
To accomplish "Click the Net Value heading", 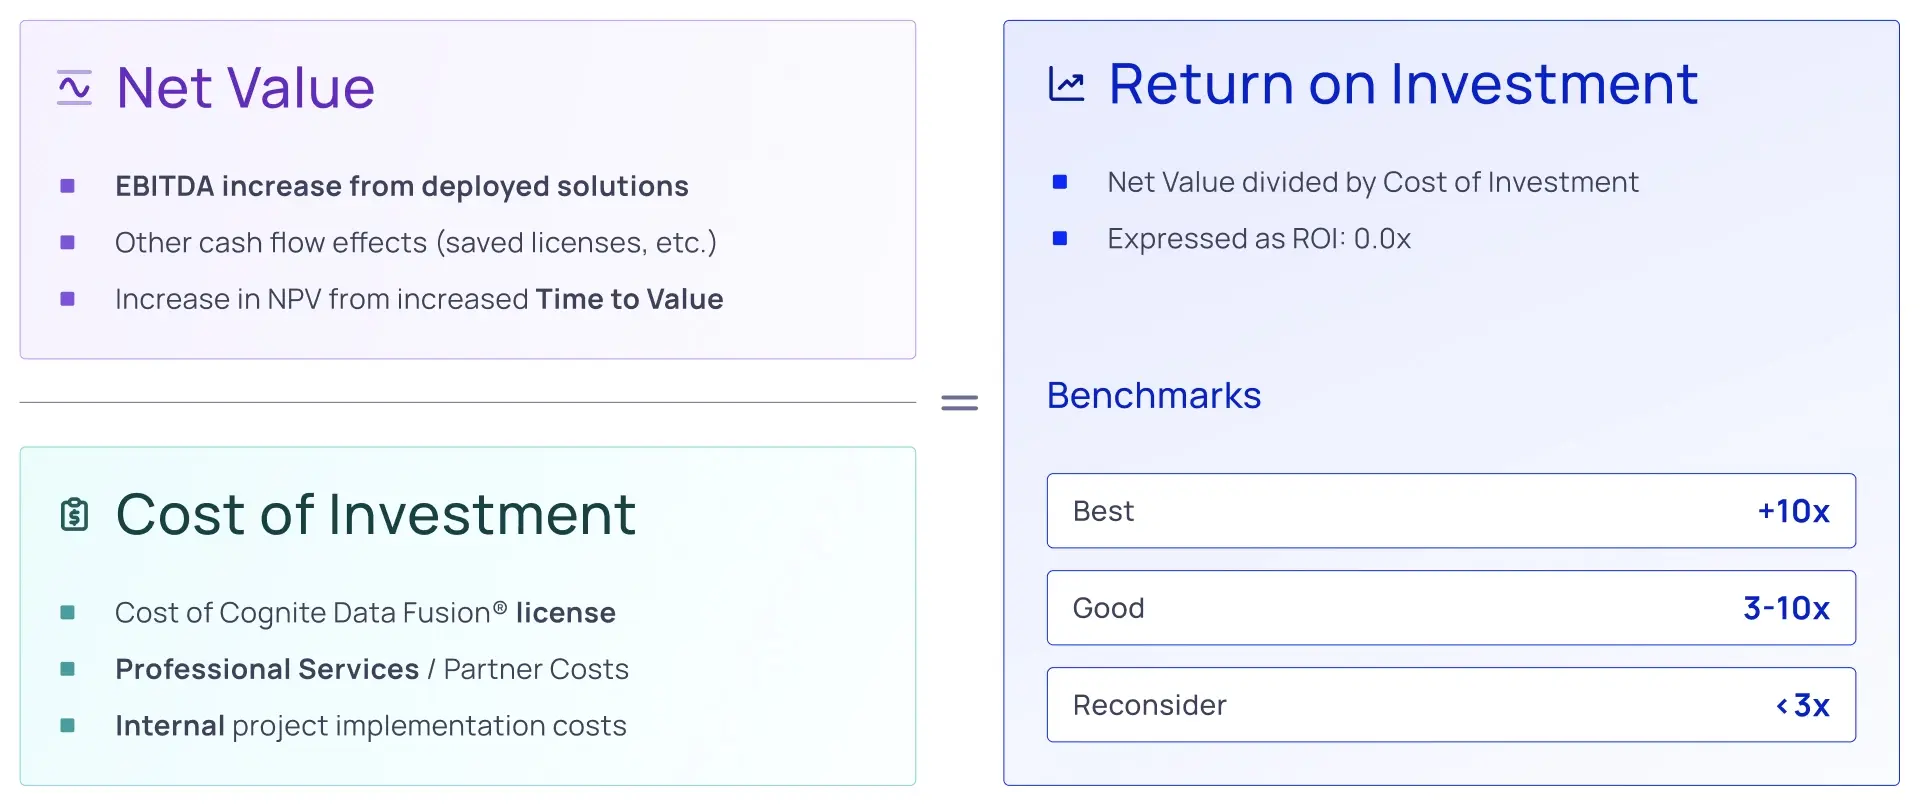I will click(x=246, y=88).
